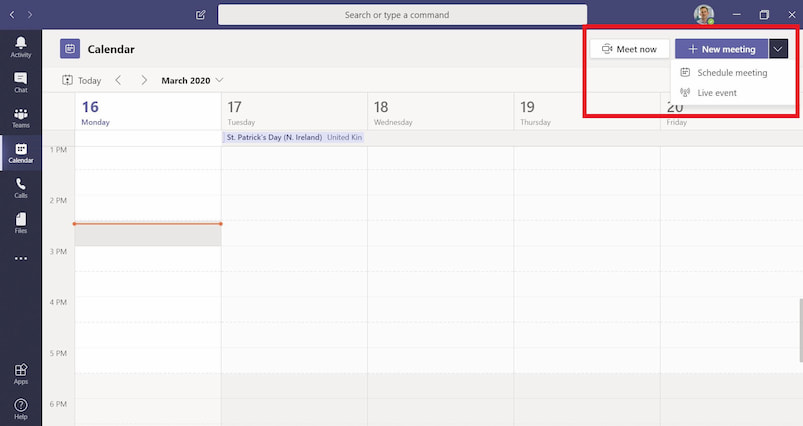The height and width of the screenshot is (426, 803).
Task: Minimize the Teams window
Action: pyautogui.click(x=736, y=15)
